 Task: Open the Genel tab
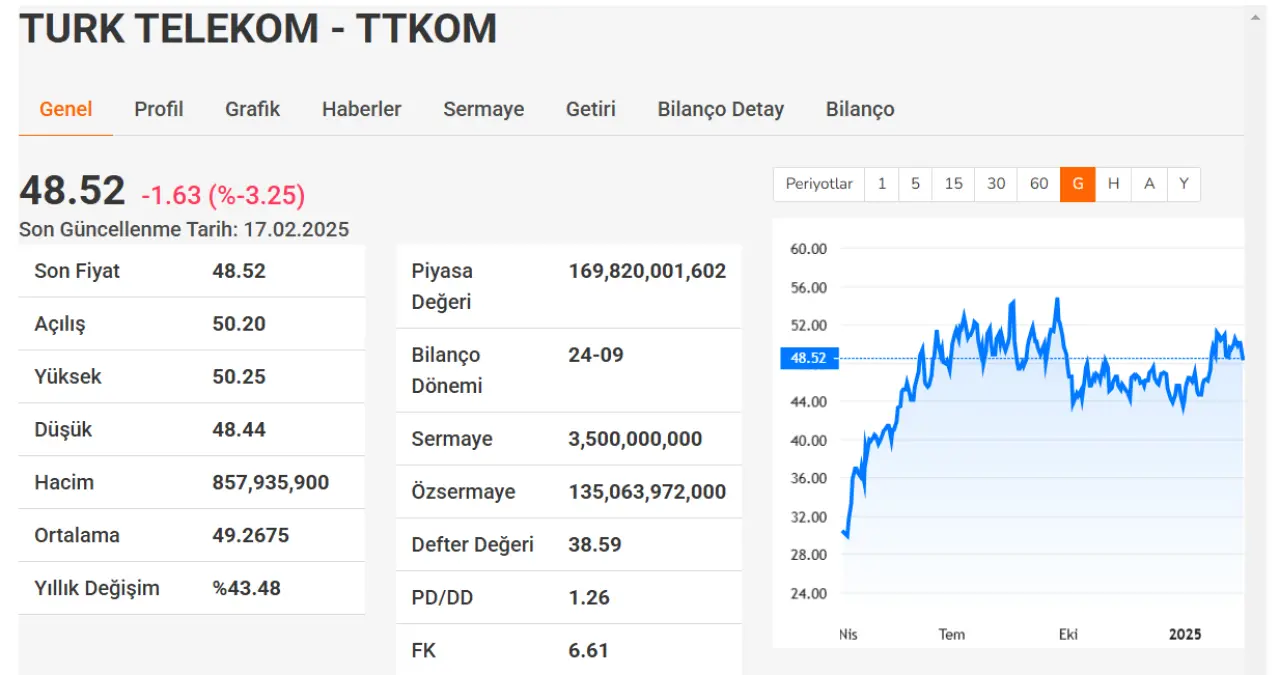point(66,109)
